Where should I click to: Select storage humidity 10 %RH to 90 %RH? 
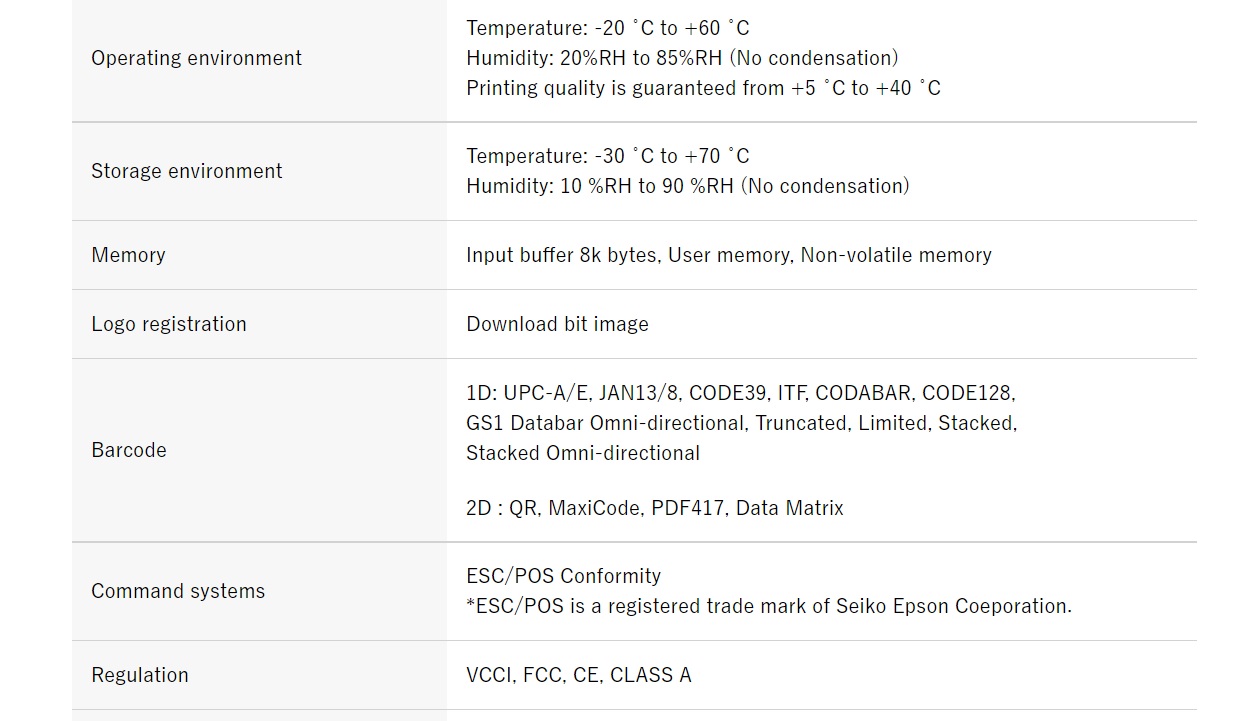coord(687,186)
